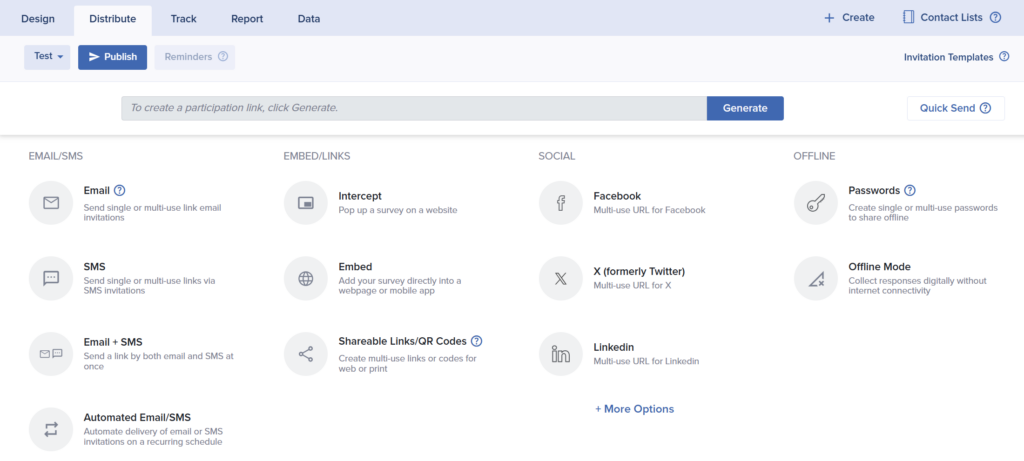Click "Pop up a survey on a website" text
The image size is (1024, 461).
[398, 210]
